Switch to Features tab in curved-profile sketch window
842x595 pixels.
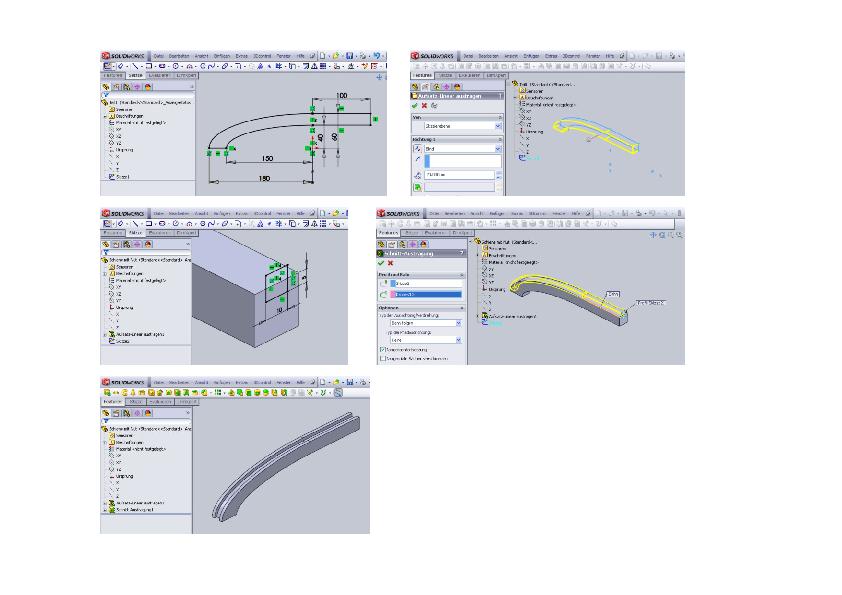(x=113, y=76)
